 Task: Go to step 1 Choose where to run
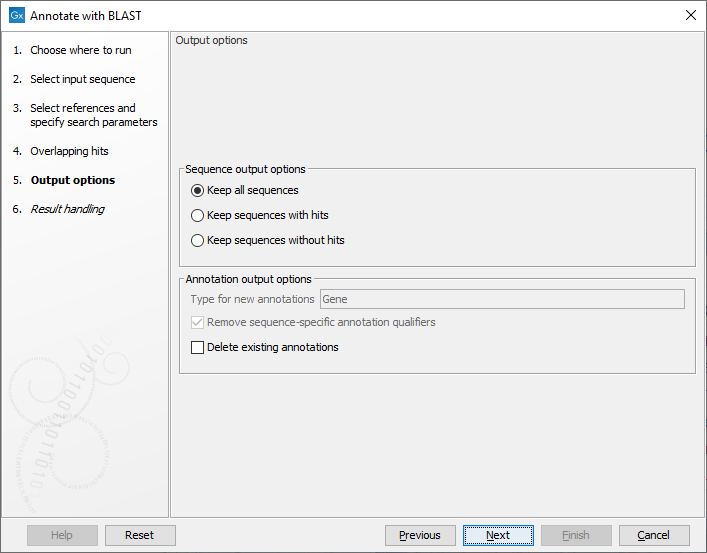[x=80, y=50]
